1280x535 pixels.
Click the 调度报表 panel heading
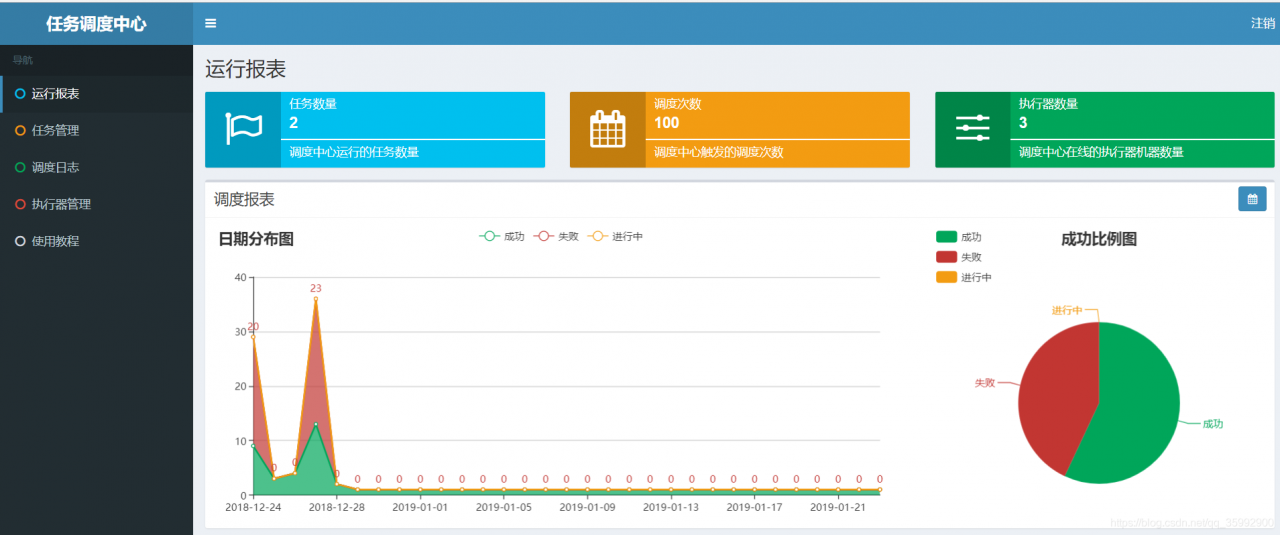click(244, 199)
